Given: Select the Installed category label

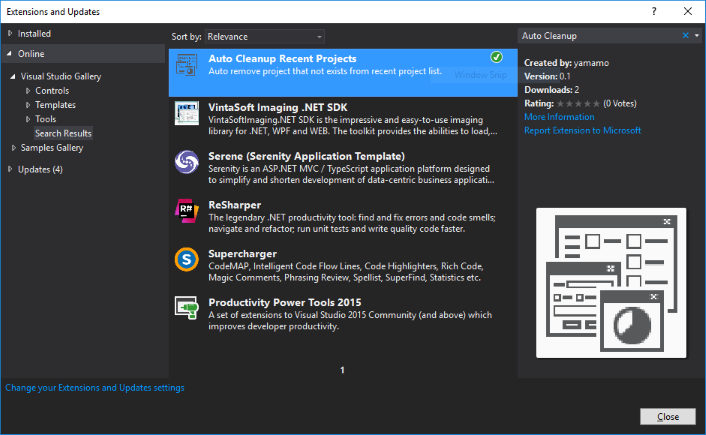Looking at the screenshot, I should [34, 34].
